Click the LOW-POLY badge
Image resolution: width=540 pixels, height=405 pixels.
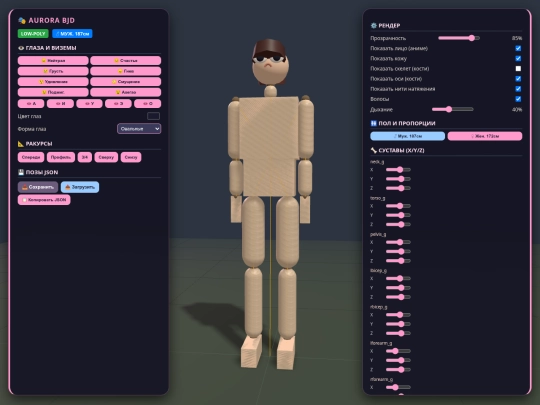[x=33, y=34]
